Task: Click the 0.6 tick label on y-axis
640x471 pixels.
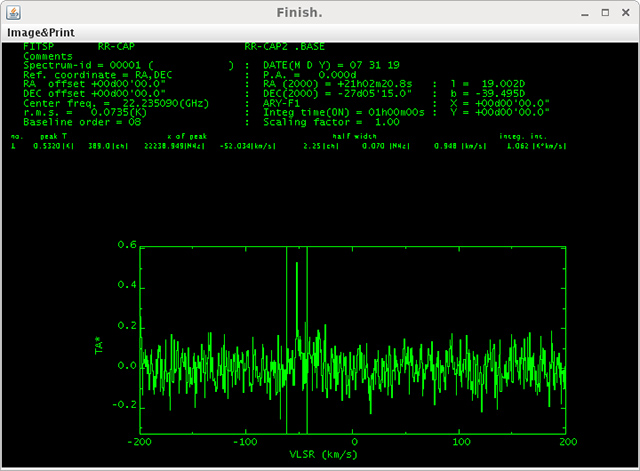Action: click(x=125, y=245)
